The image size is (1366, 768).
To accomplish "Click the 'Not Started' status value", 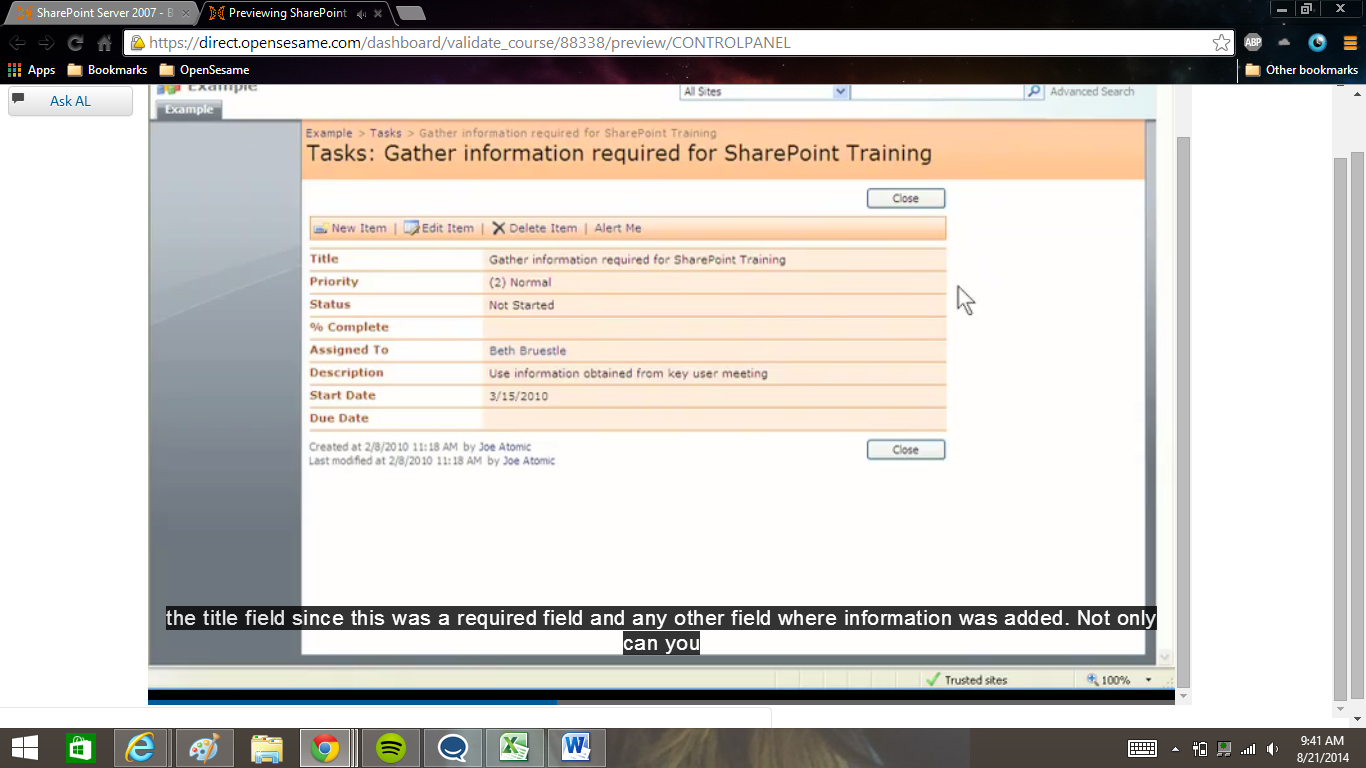I will (x=521, y=305).
